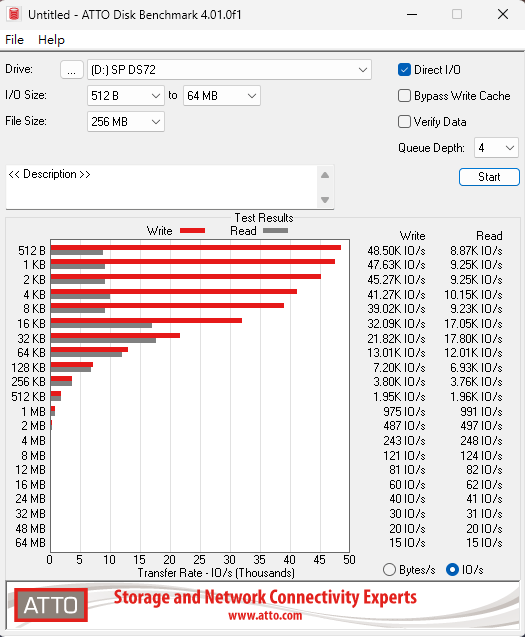Click the 17.80K IO/s read value

point(473,339)
